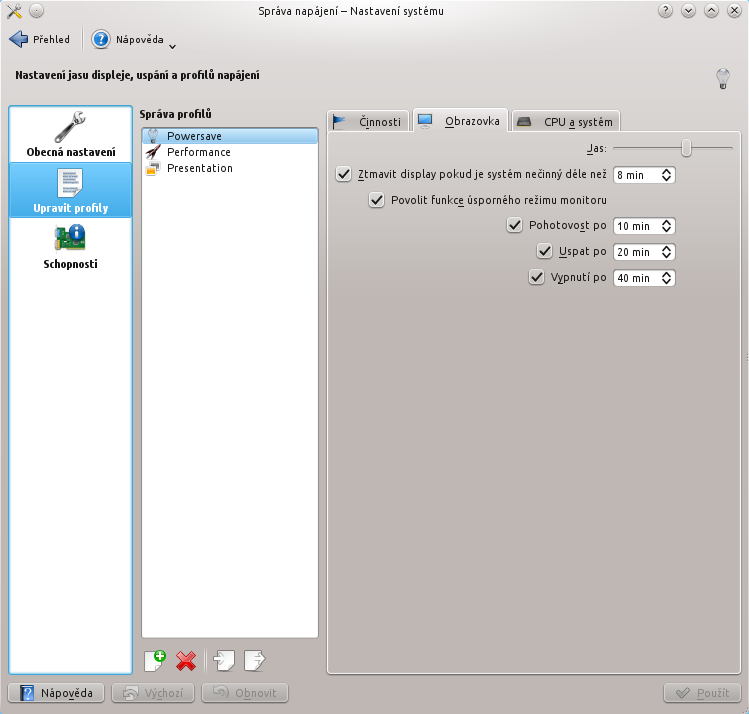Click the back arrow Přehled icon

(x=19, y=39)
